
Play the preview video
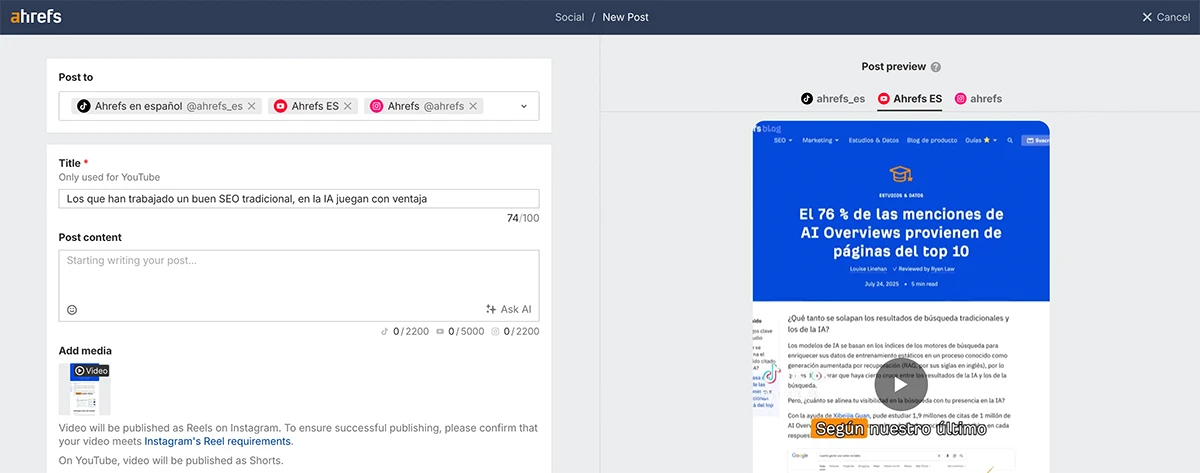[x=900, y=384]
